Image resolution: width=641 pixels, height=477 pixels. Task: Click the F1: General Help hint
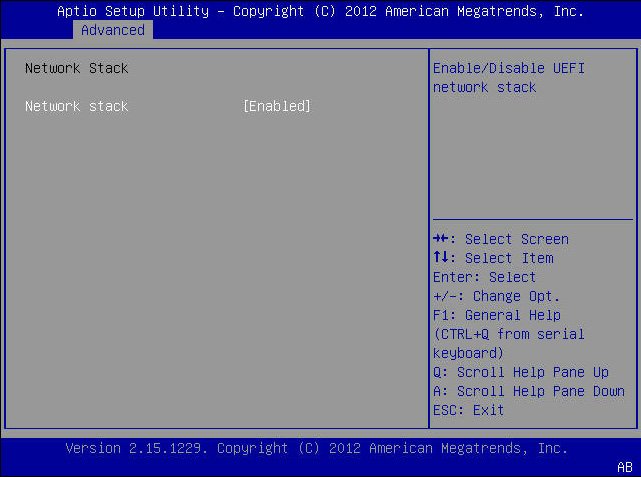[x=497, y=315]
